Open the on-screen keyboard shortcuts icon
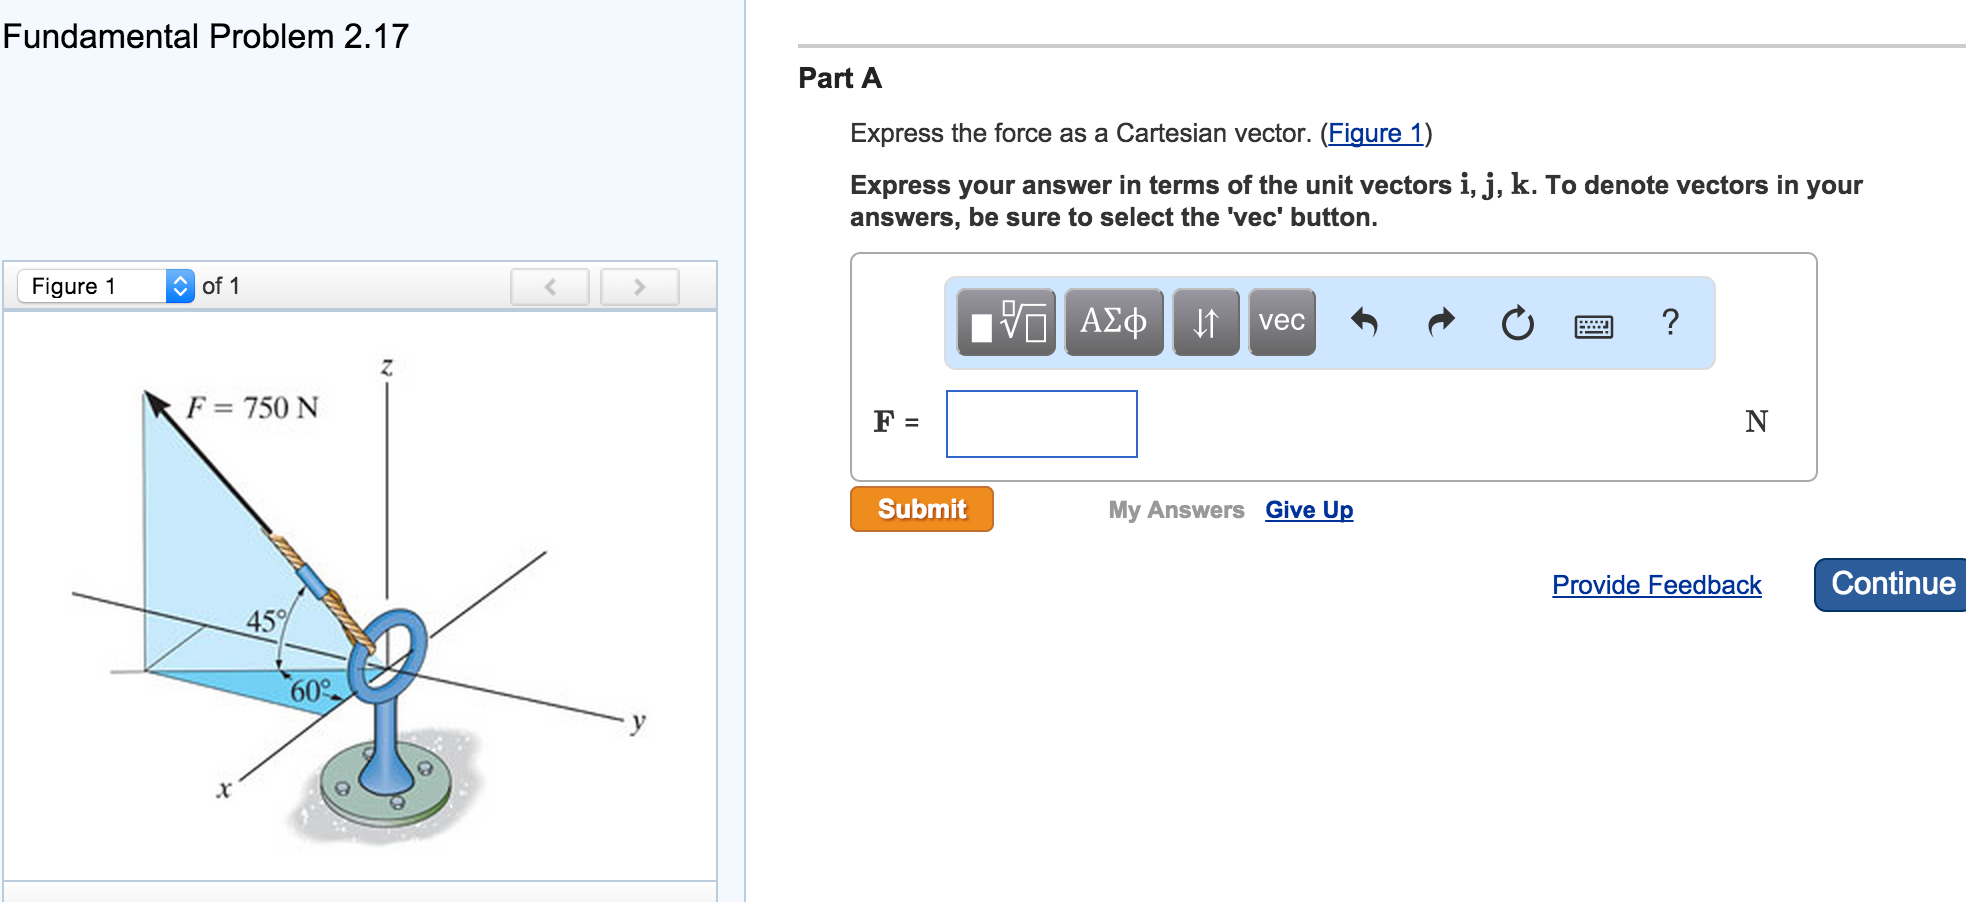 [x=1594, y=326]
